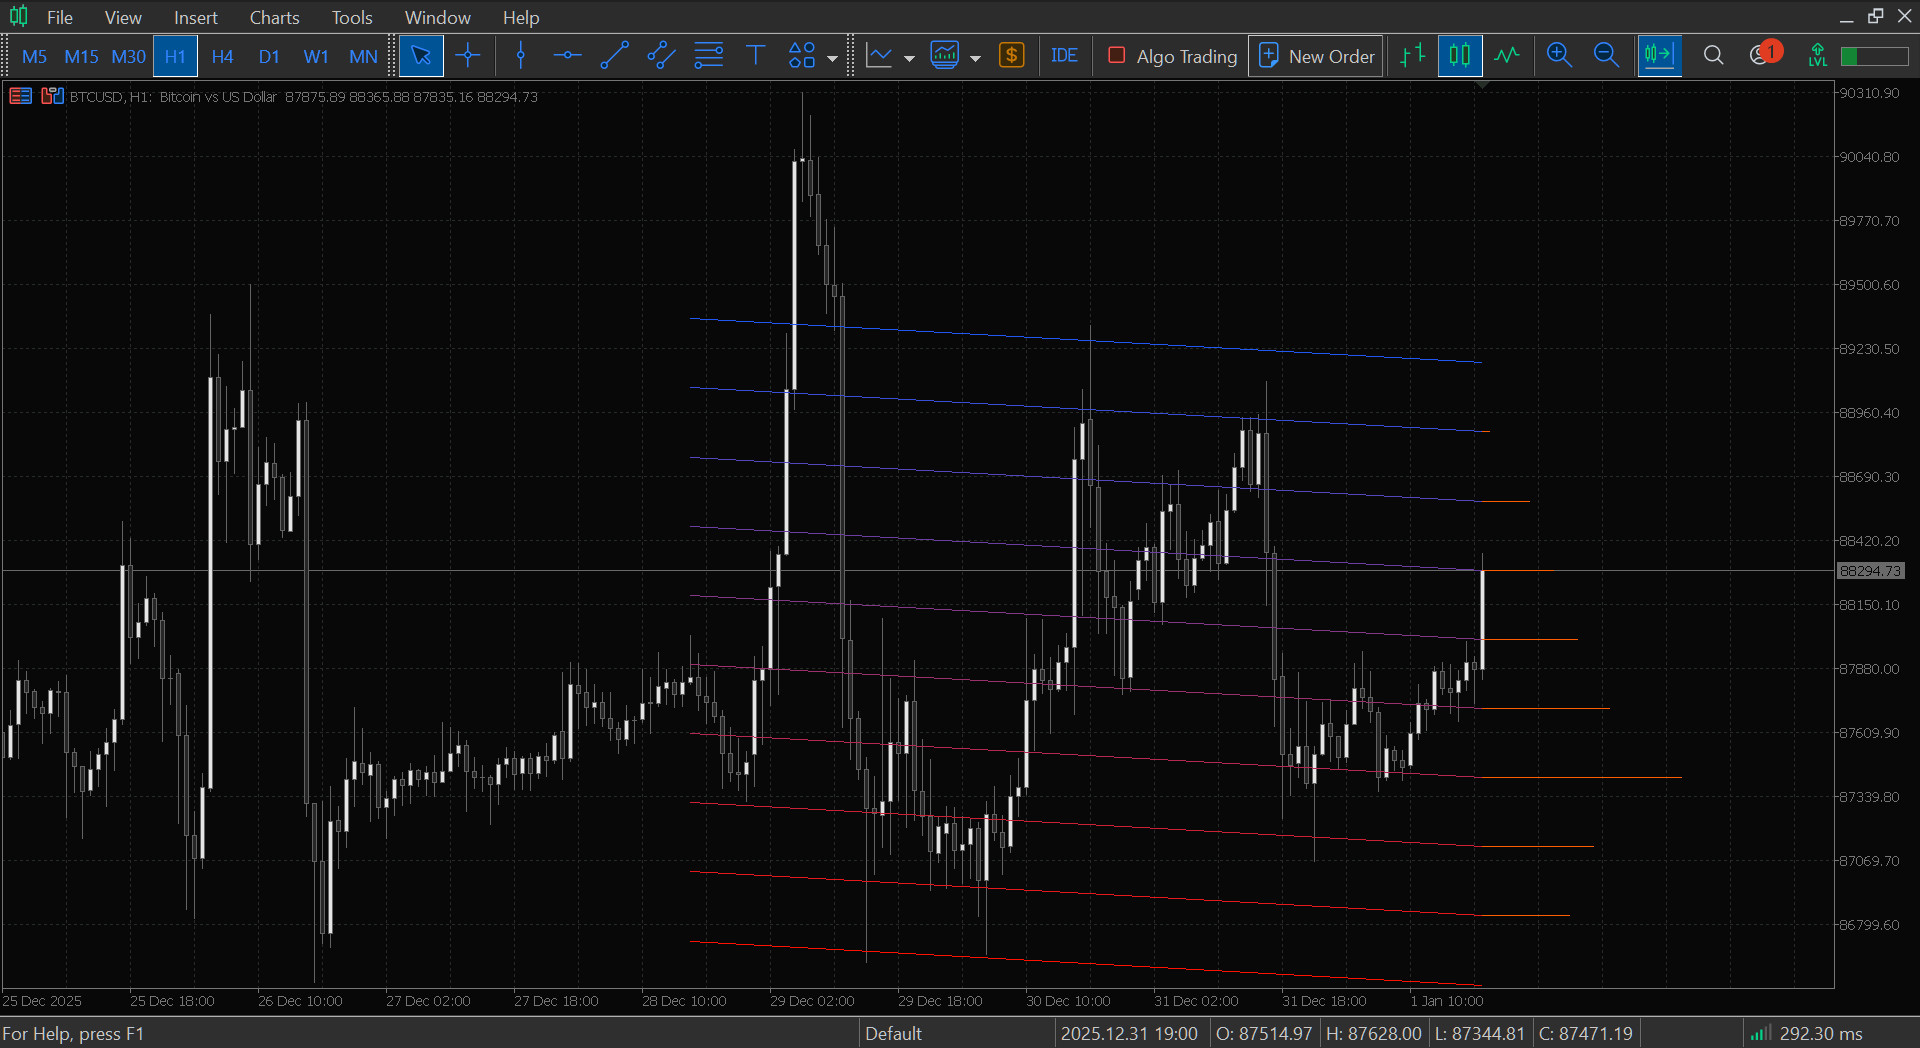Click the LVL signal icon

point(1817,56)
